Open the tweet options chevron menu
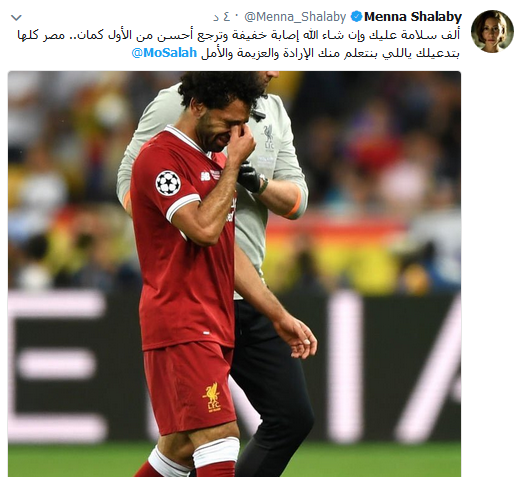The height and width of the screenshot is (477, 523). (16, 17)
